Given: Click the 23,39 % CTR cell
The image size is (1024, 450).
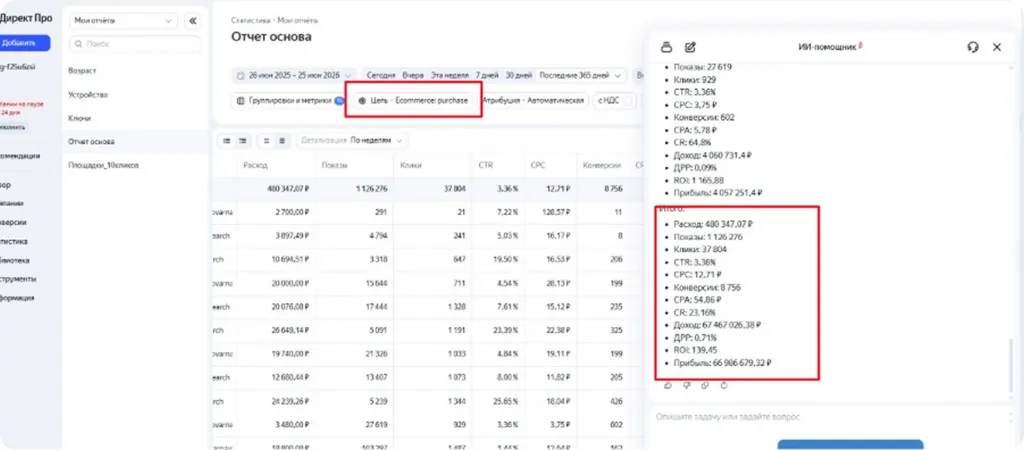Looking at the screenshot, I should click(x=505, y=330).
